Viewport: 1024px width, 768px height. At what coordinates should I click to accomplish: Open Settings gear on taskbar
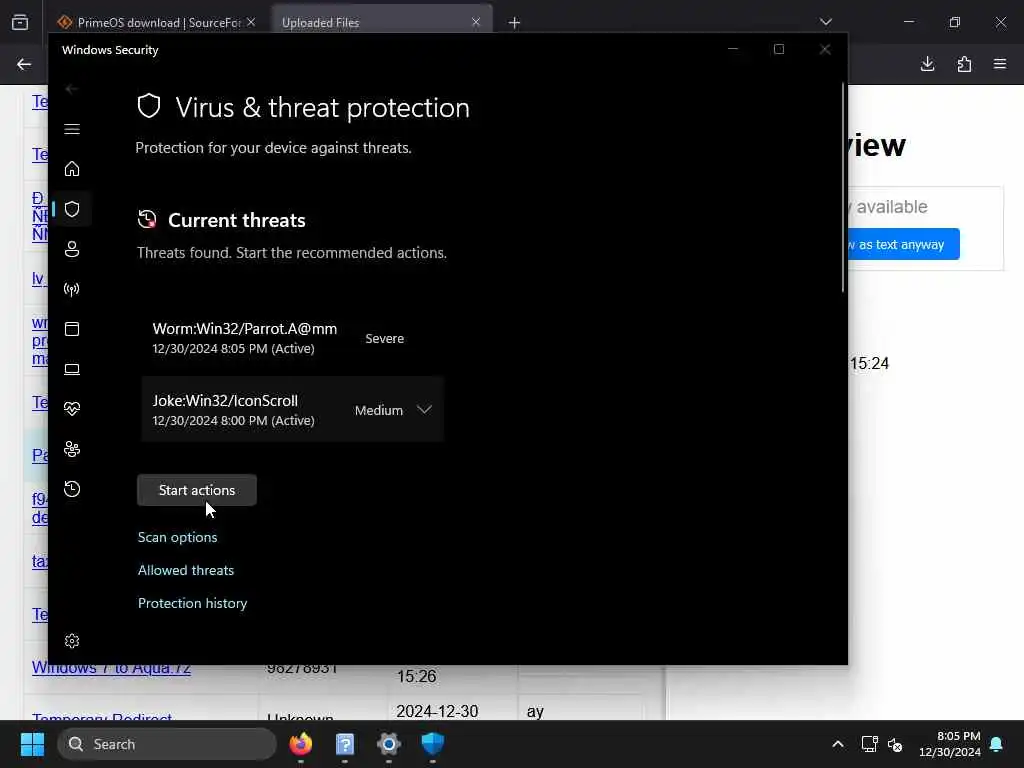pyautogui.click(x=389, y=744)
